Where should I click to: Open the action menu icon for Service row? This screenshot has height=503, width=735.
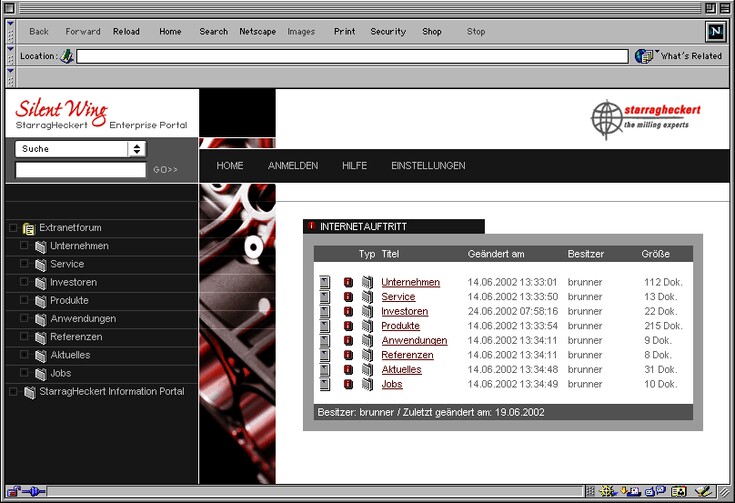coord(325,297)
